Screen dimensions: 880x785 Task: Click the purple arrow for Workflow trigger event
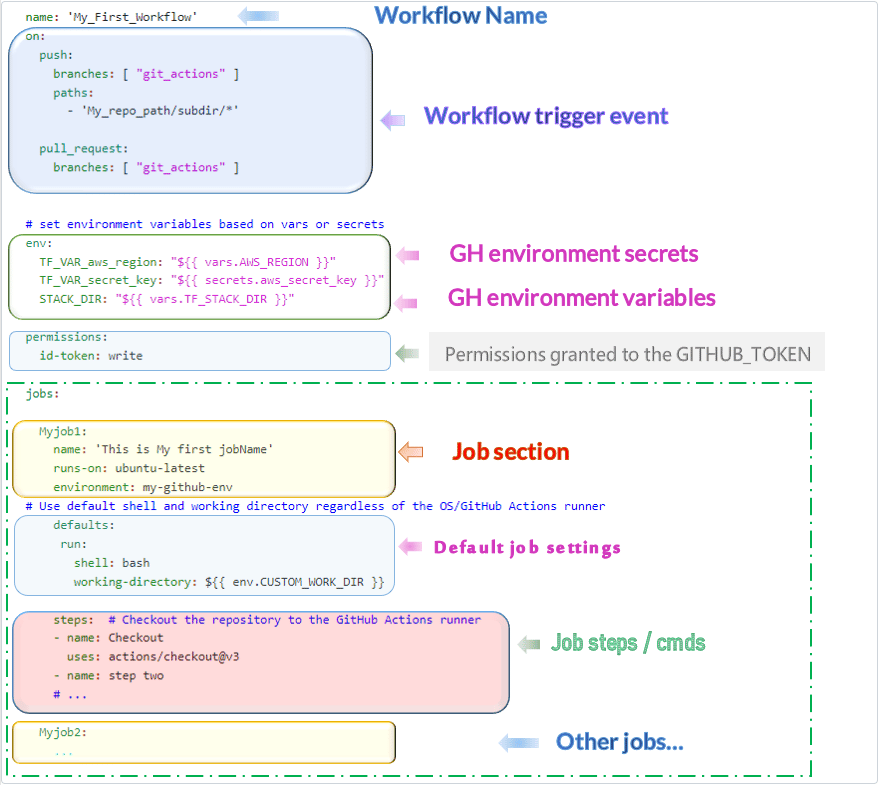point(393,120)
